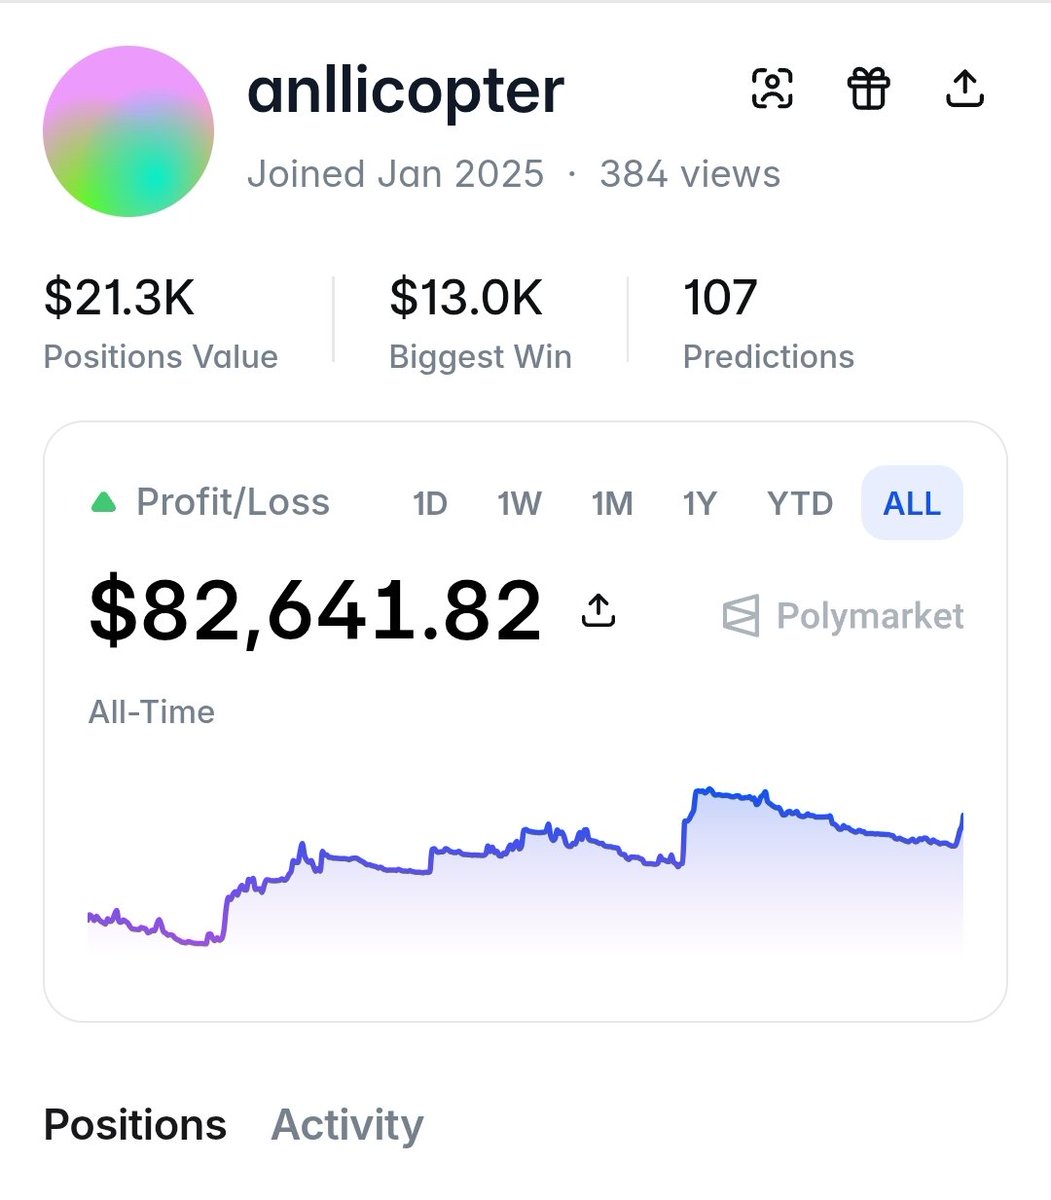The height and width of the screenshot is (1200, 1051).
Task: Open the profile scan/ID icon
Action: tap(772, 89)
